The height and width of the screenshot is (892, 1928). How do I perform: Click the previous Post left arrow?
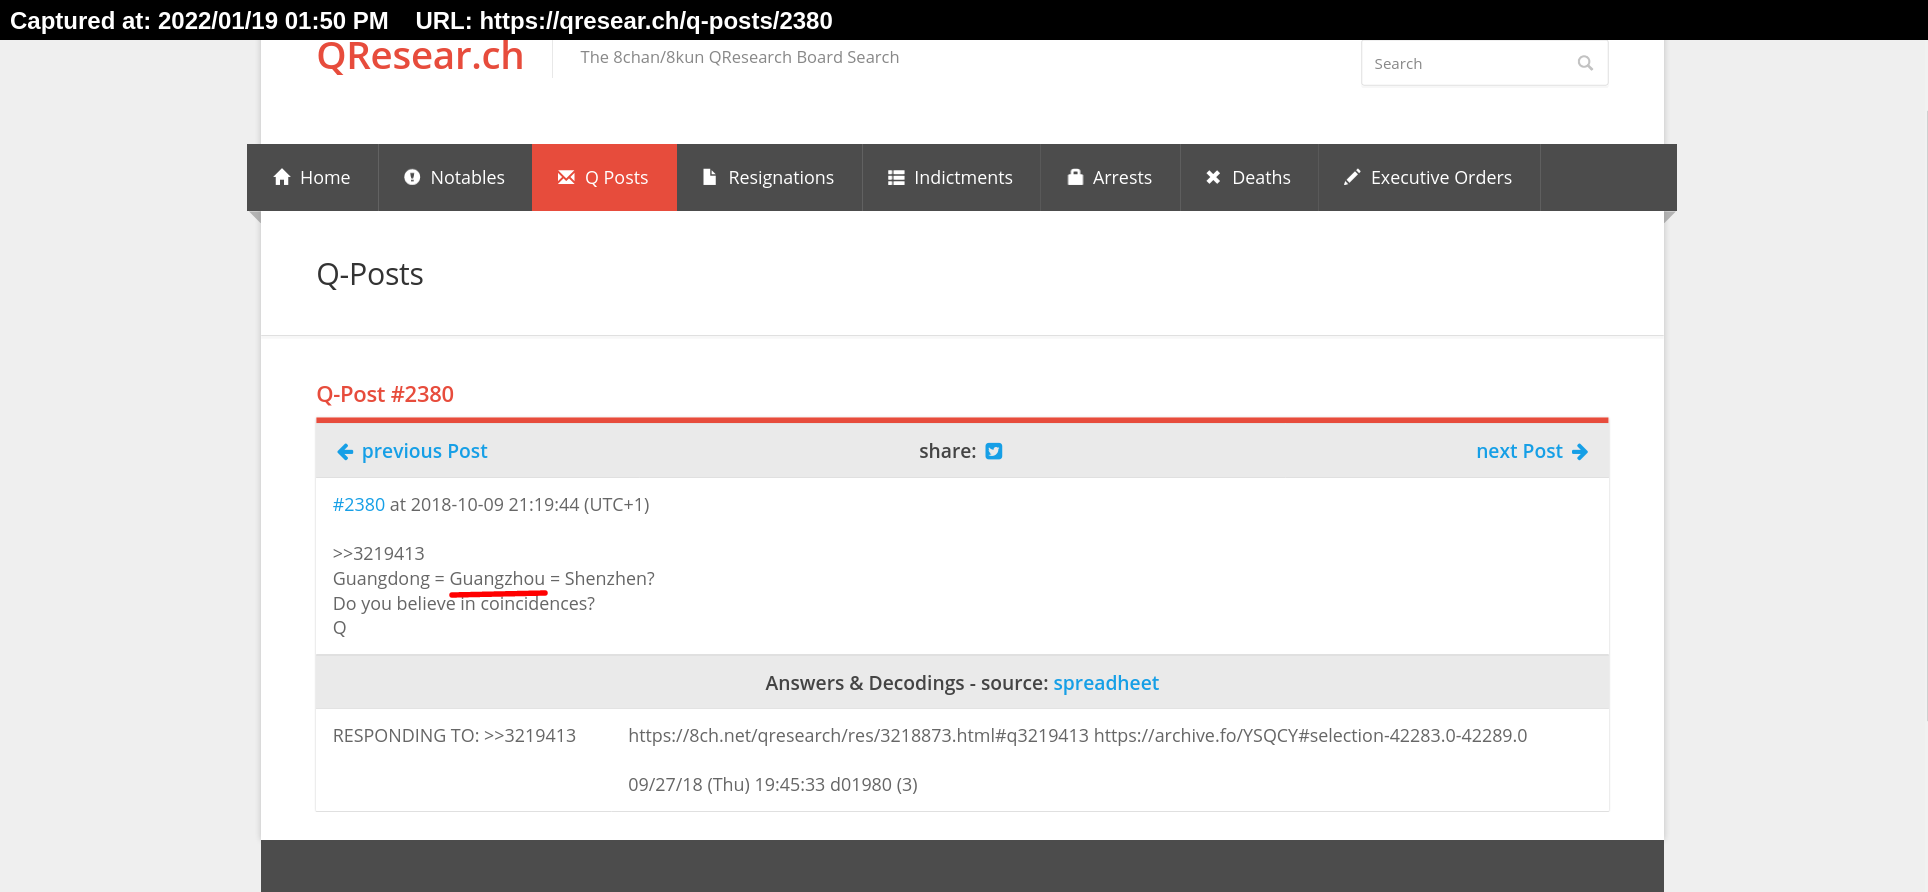click(x=345, y=452)
